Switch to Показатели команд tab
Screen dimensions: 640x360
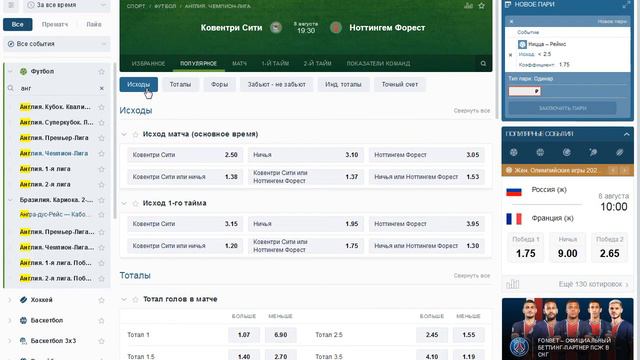(x=378, y=63)
